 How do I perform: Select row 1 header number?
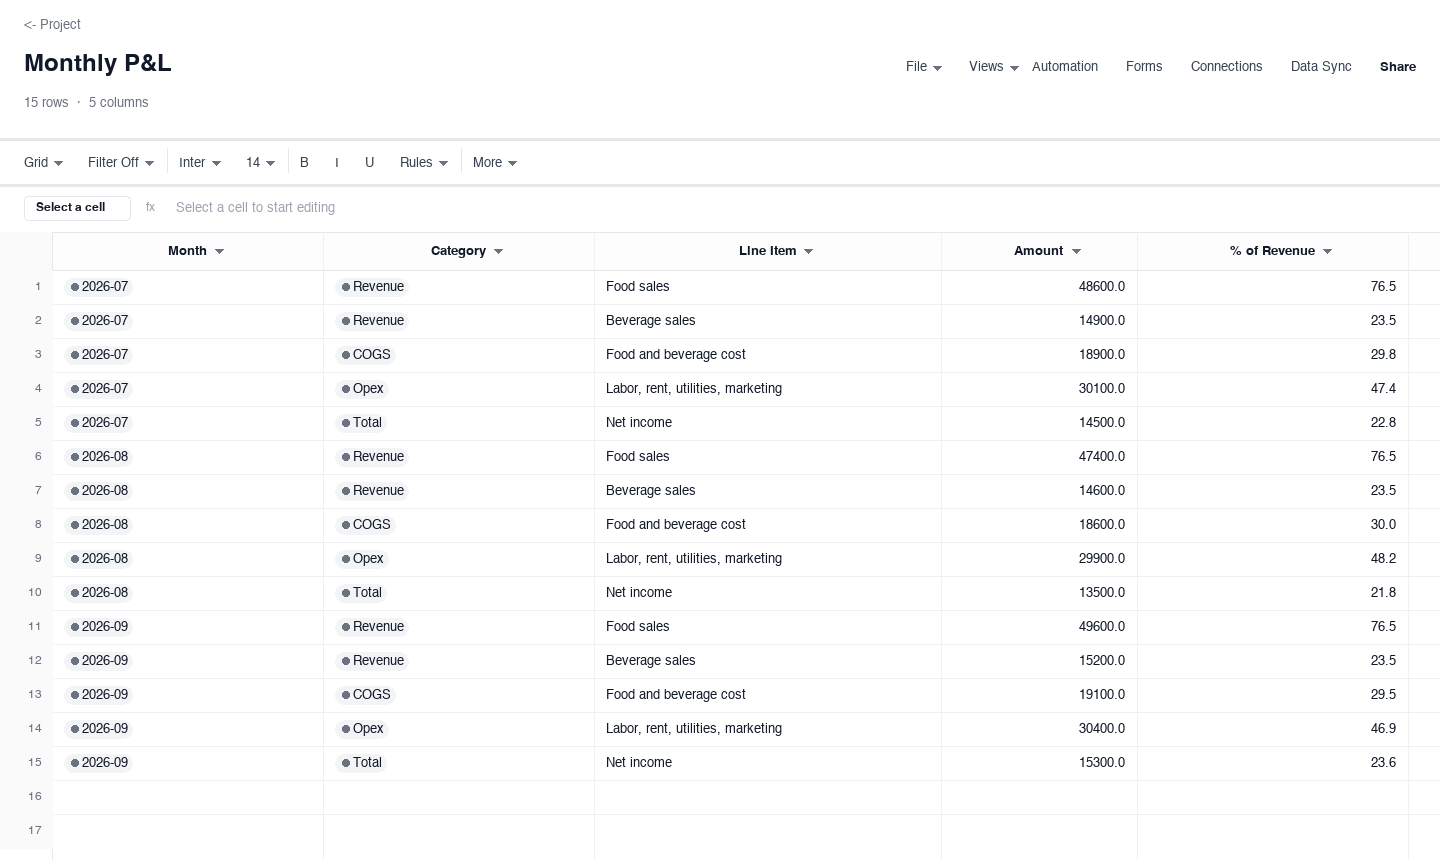[x=38, y=287]
